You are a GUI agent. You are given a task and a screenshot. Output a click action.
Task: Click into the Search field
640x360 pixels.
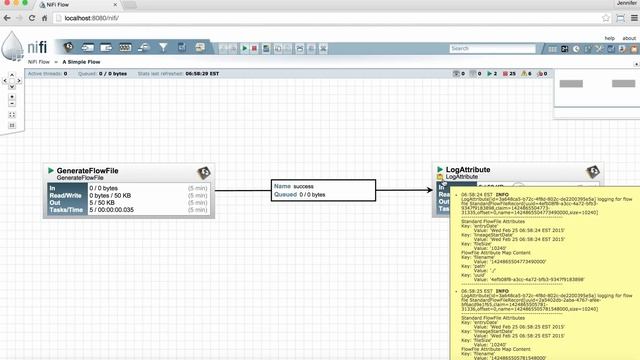[493, 49]
